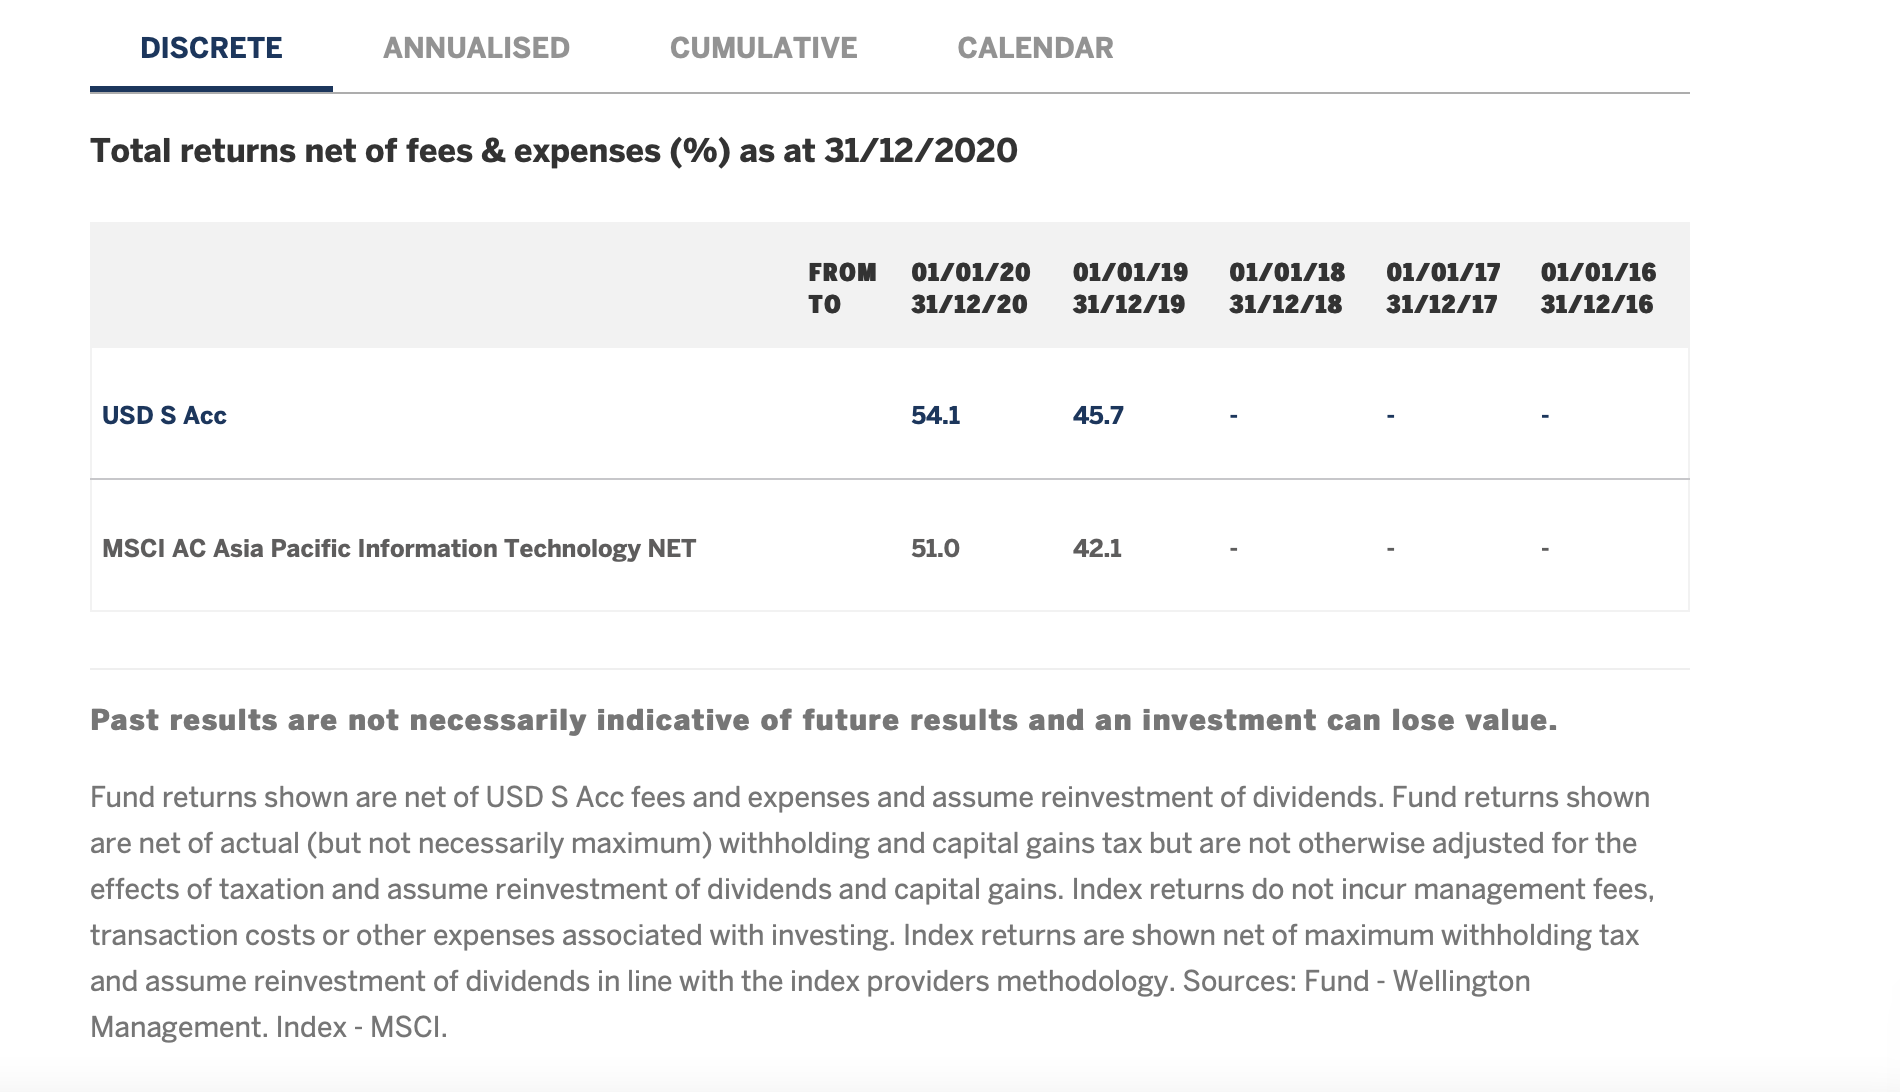Screen dimensions: 1900x1092
Task: Select the 01/01/16 to 31/12/16 column header
Action: [x=1598, y=288]
